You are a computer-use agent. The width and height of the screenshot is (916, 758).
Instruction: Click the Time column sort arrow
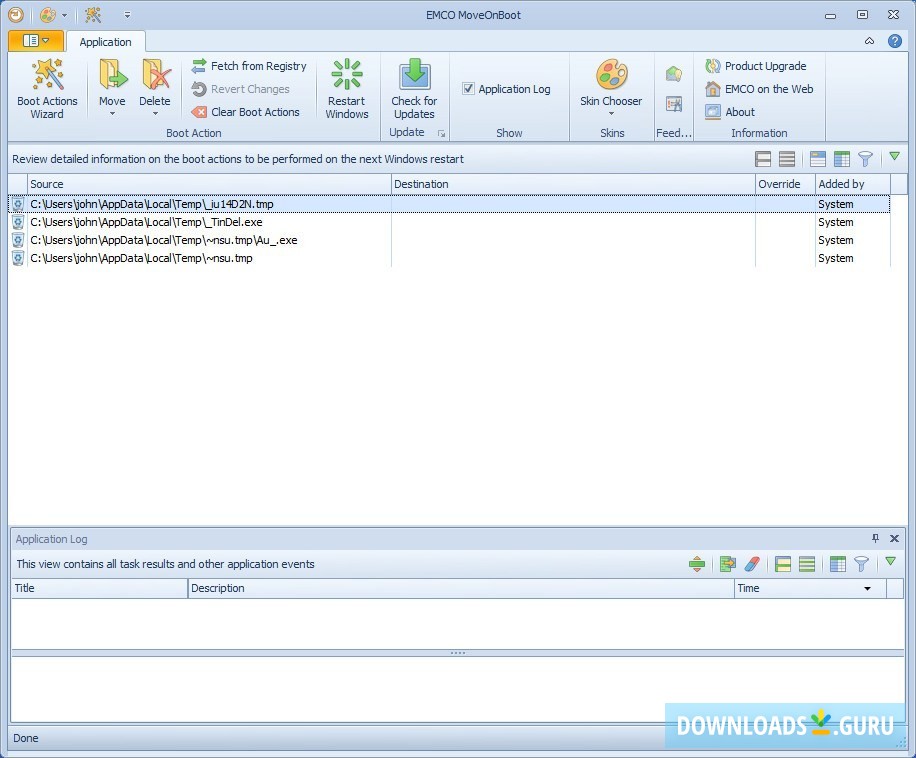click(x=868, y=589)
